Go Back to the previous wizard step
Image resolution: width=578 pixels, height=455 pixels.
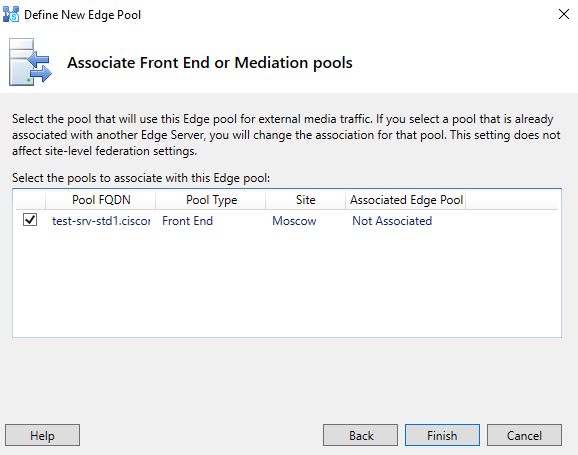[361, 435]
